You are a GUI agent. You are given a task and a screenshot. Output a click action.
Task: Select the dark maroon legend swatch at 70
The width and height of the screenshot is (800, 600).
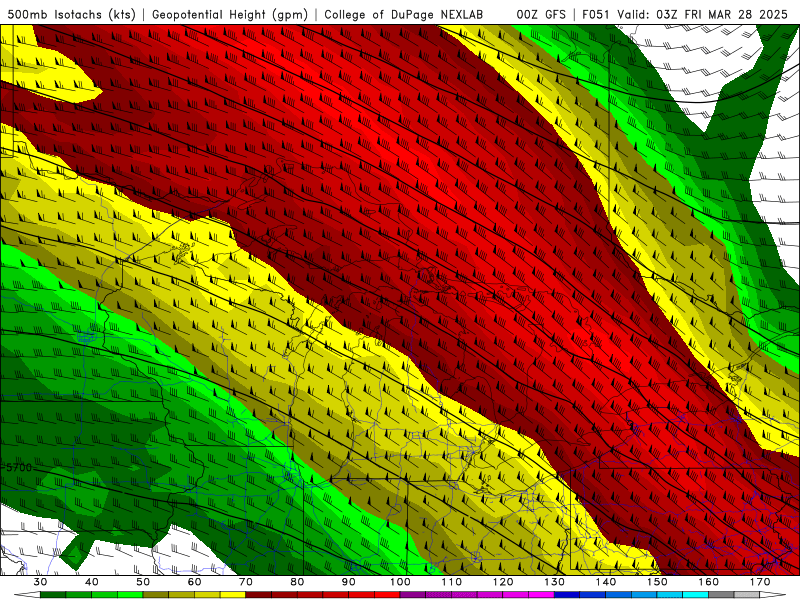tap(259, 595)
